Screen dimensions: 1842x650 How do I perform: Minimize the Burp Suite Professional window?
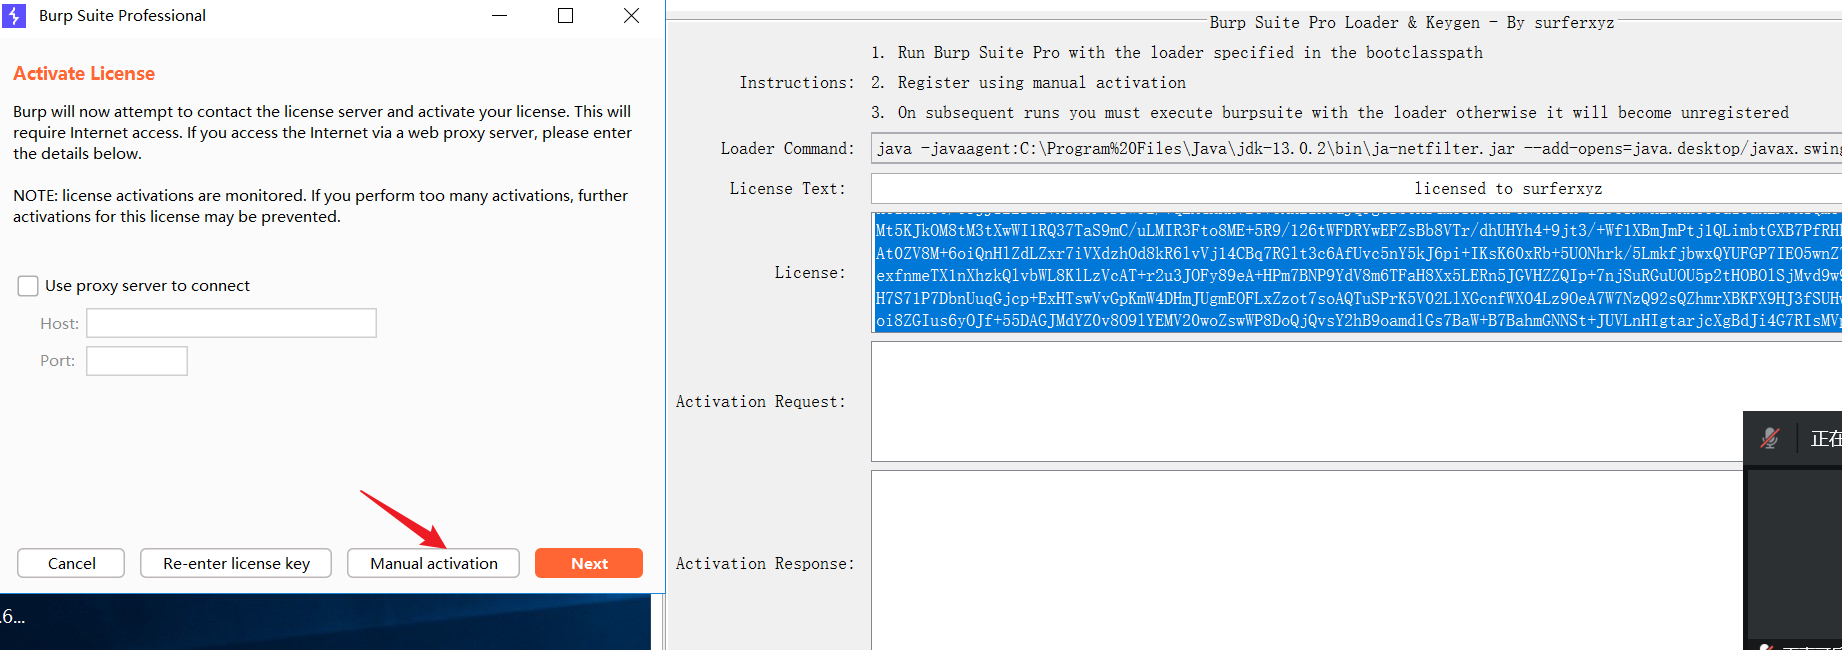(x=499, y=16)
